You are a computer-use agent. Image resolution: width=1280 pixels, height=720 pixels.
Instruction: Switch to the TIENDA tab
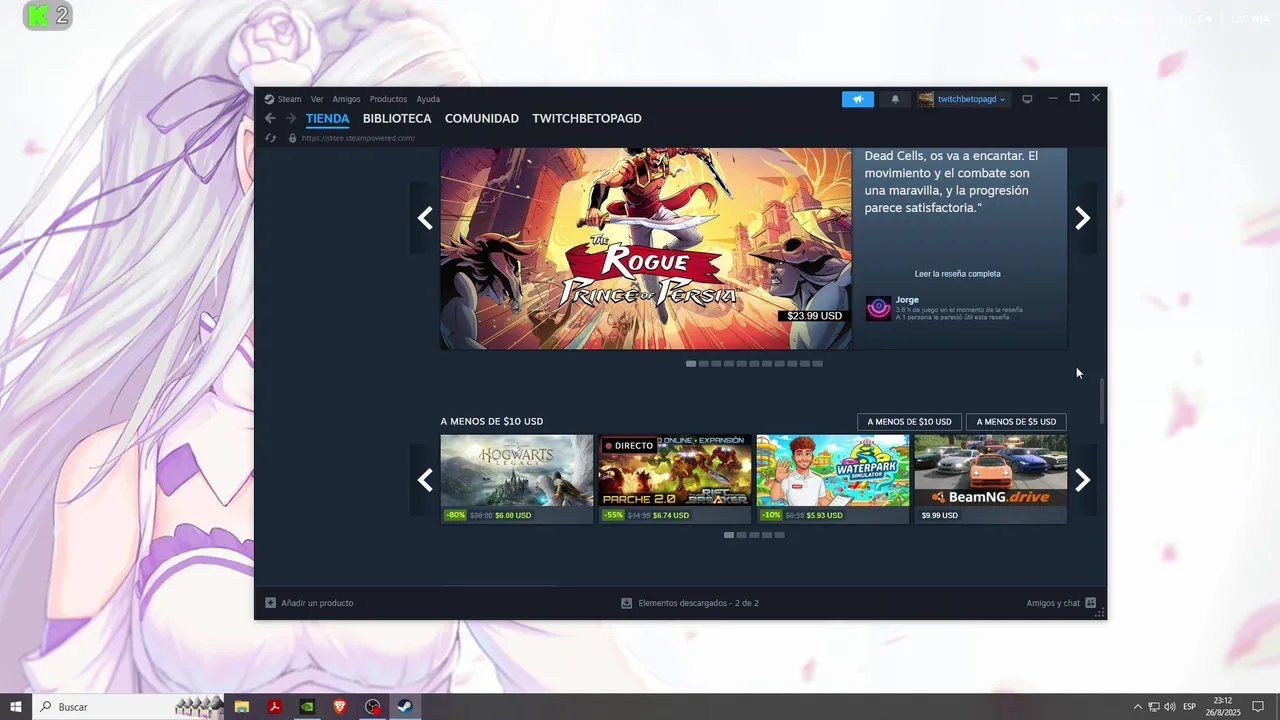327,118
